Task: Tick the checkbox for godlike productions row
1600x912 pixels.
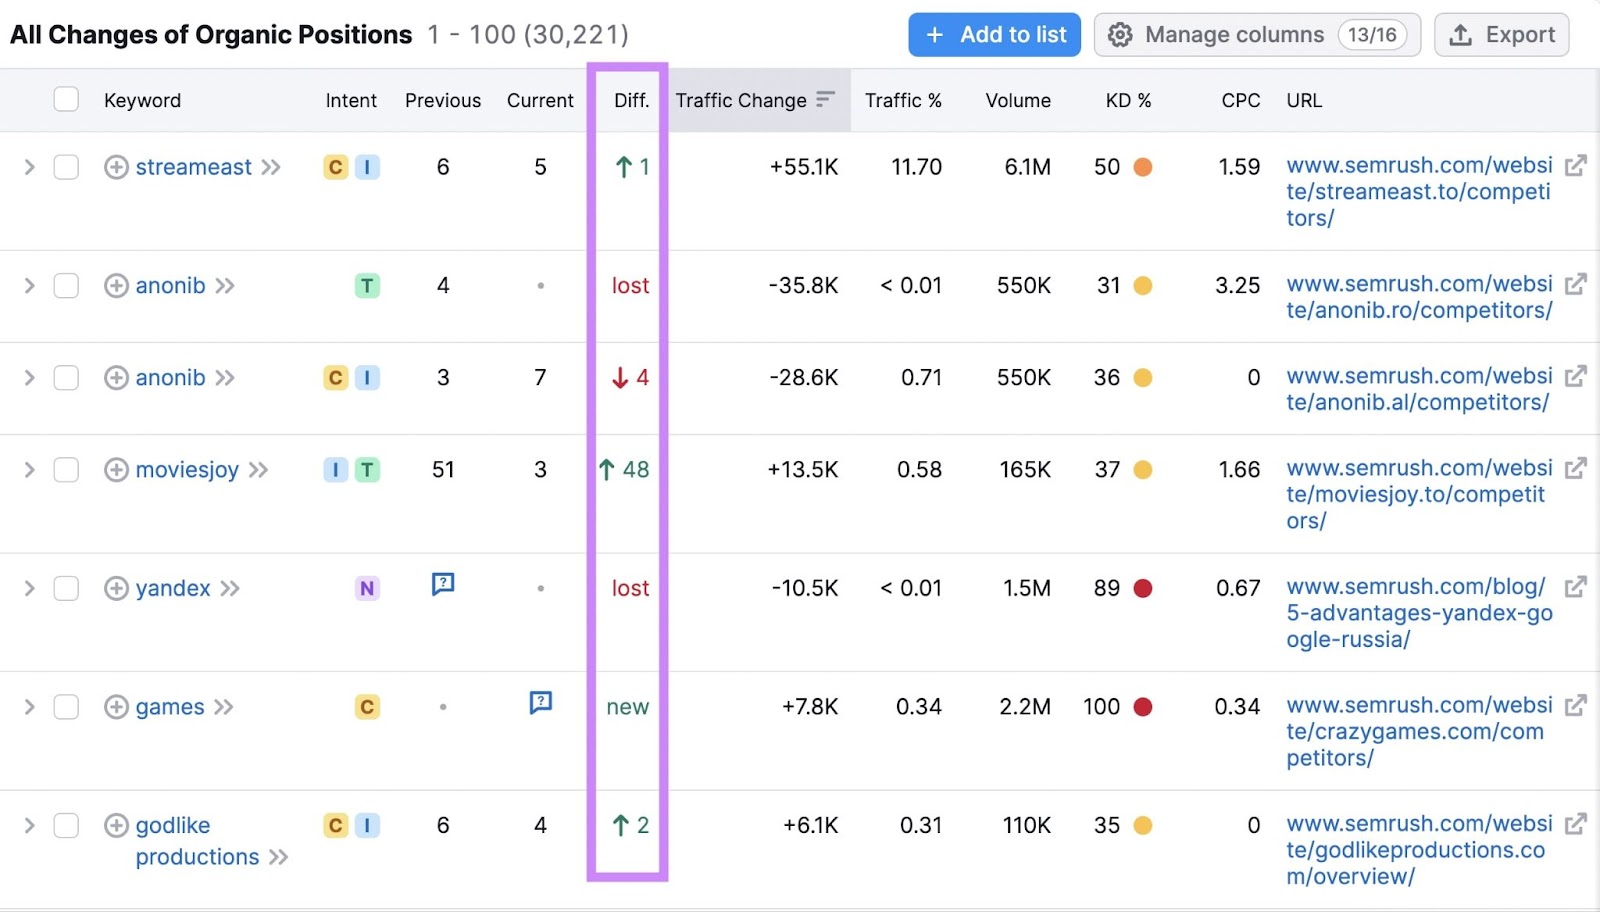Action: (66, 825)
